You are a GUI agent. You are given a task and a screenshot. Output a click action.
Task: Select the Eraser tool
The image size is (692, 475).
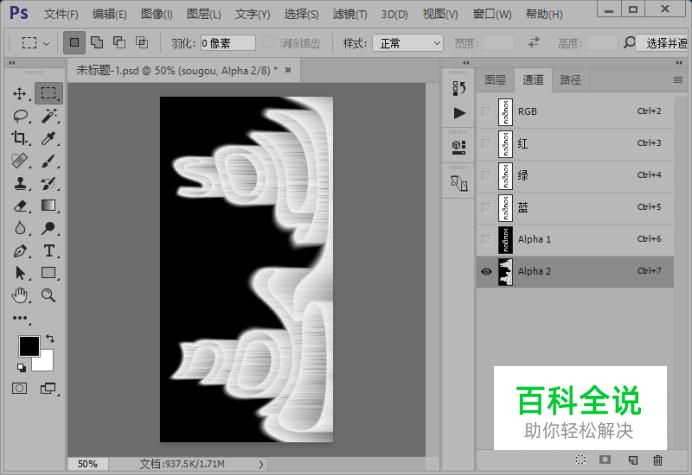coord(20,206)
